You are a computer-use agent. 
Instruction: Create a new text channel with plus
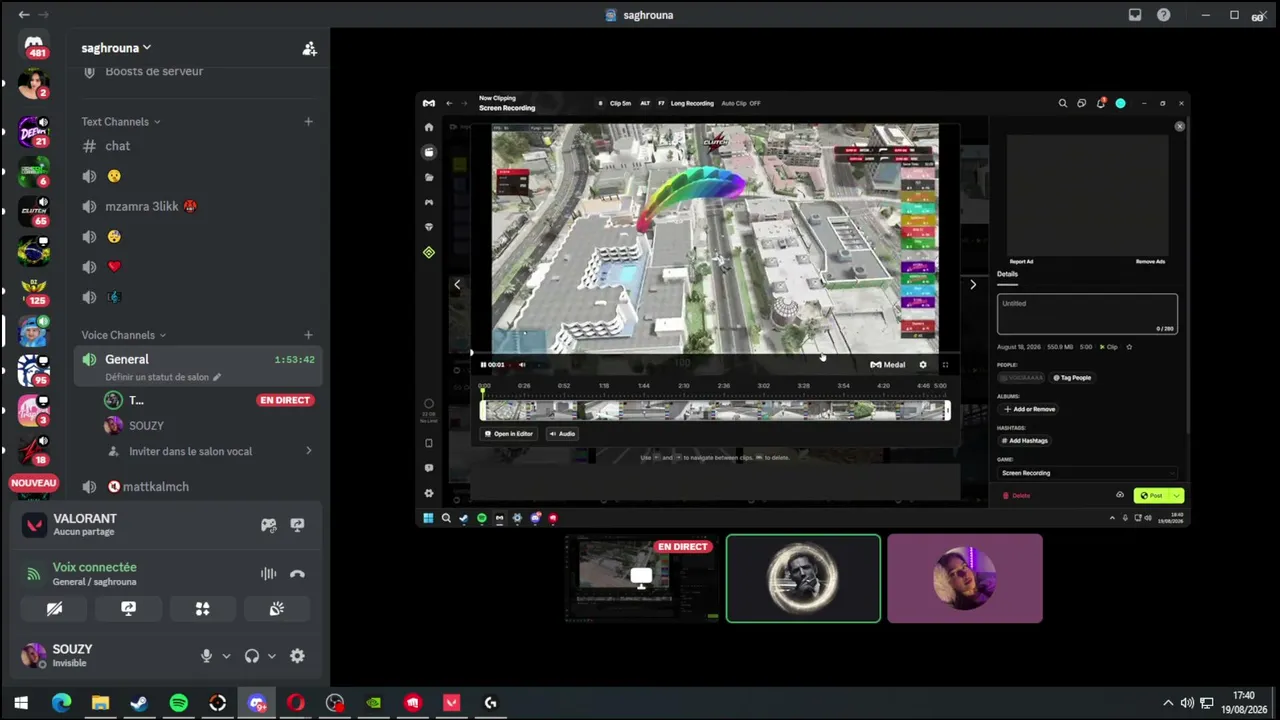coord(308,122)
